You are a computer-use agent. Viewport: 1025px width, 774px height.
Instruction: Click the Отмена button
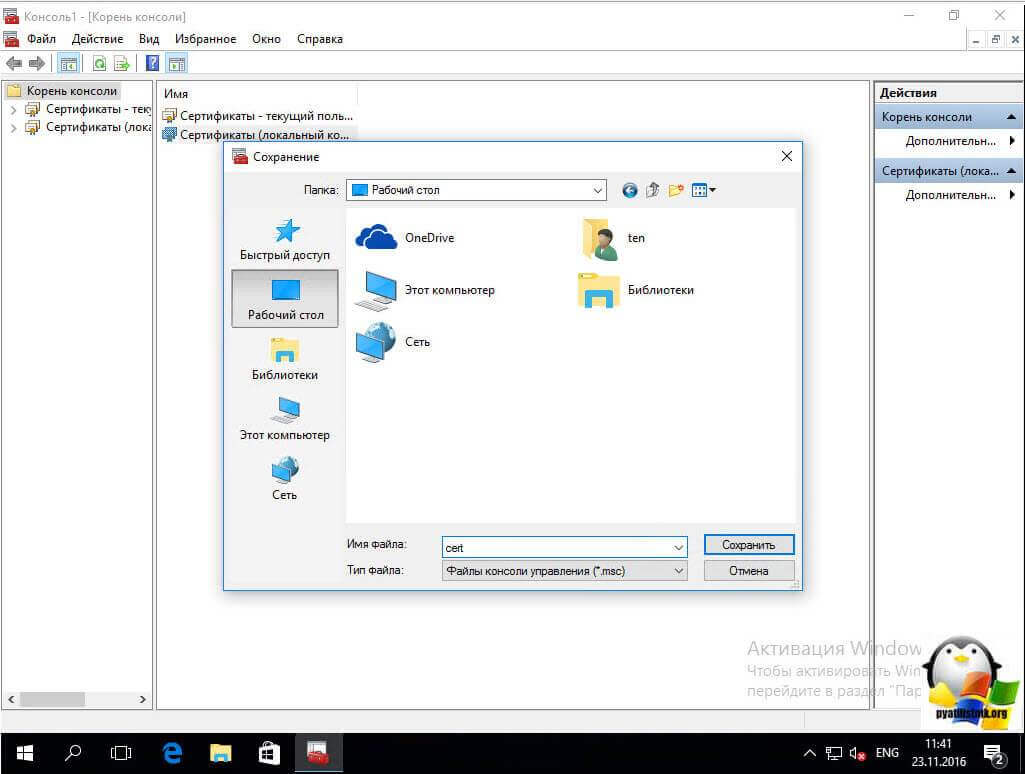[748, 571]
